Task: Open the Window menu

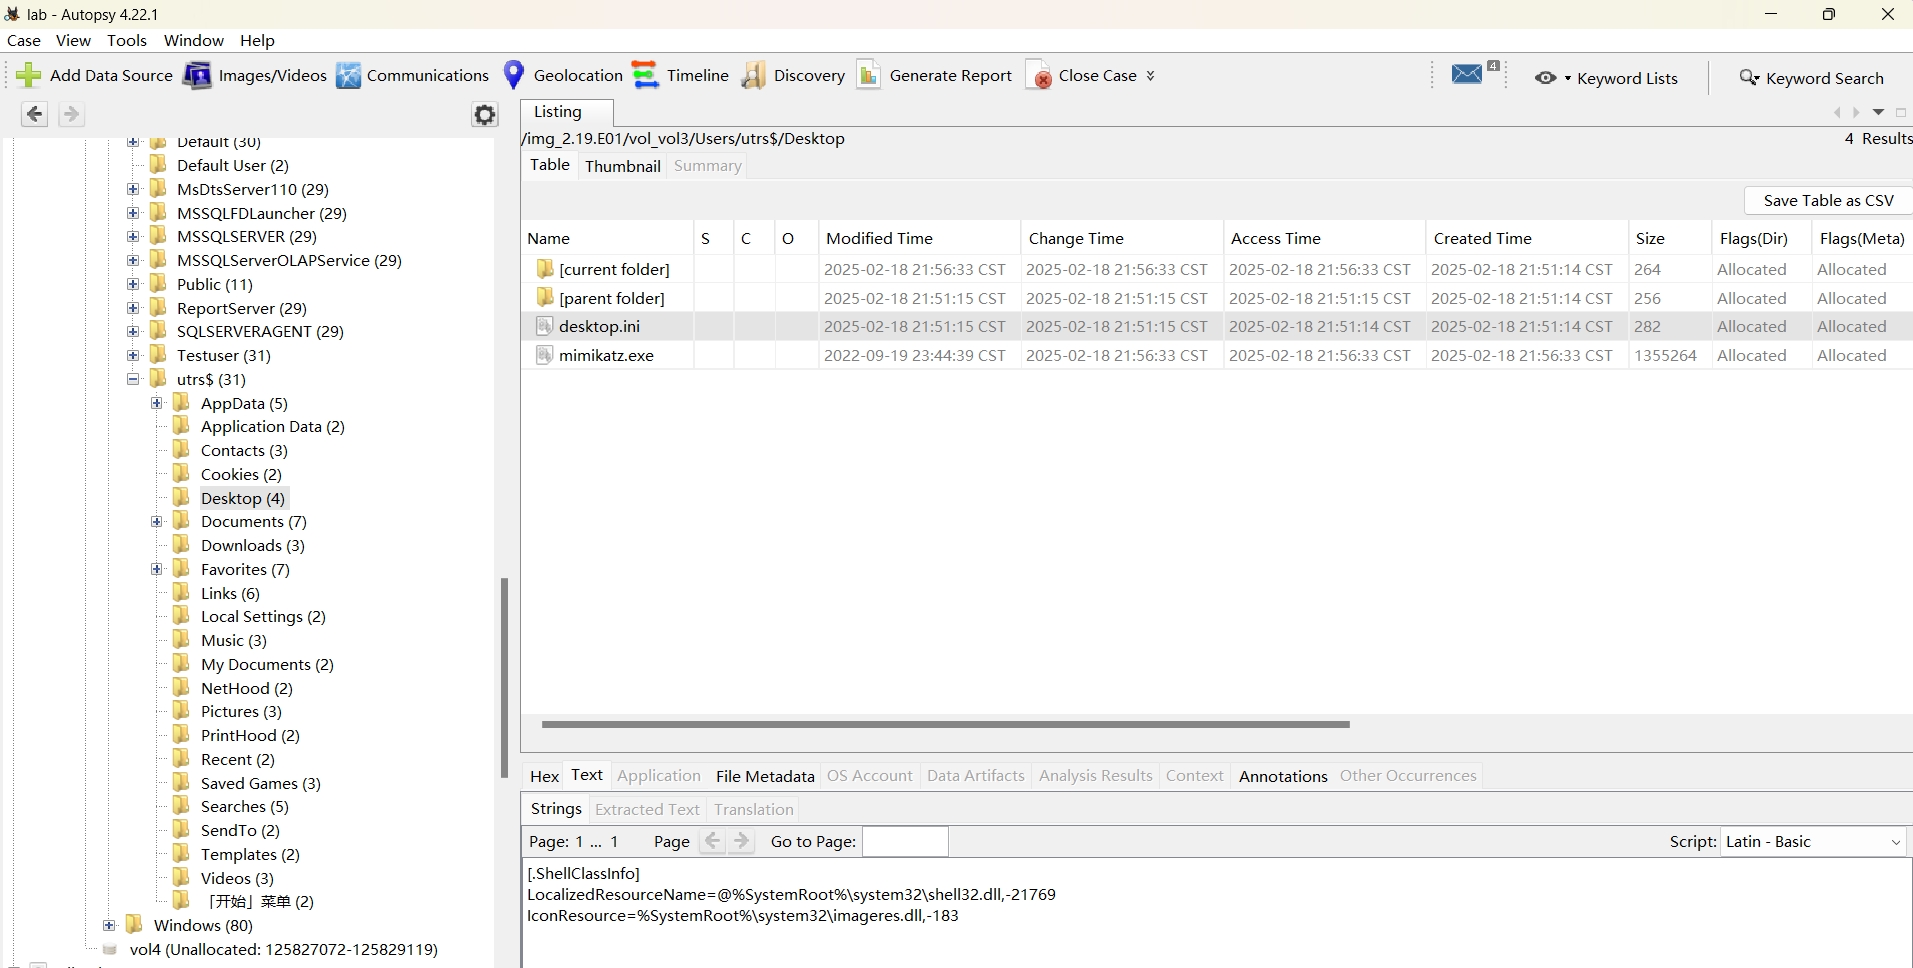Action: pos(194,40)
